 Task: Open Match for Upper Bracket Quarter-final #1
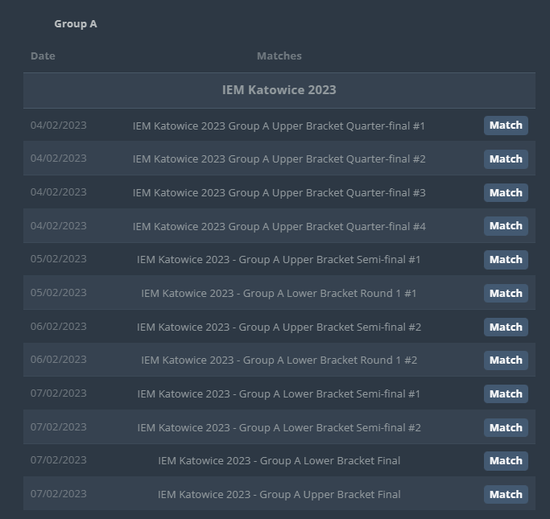506,126
